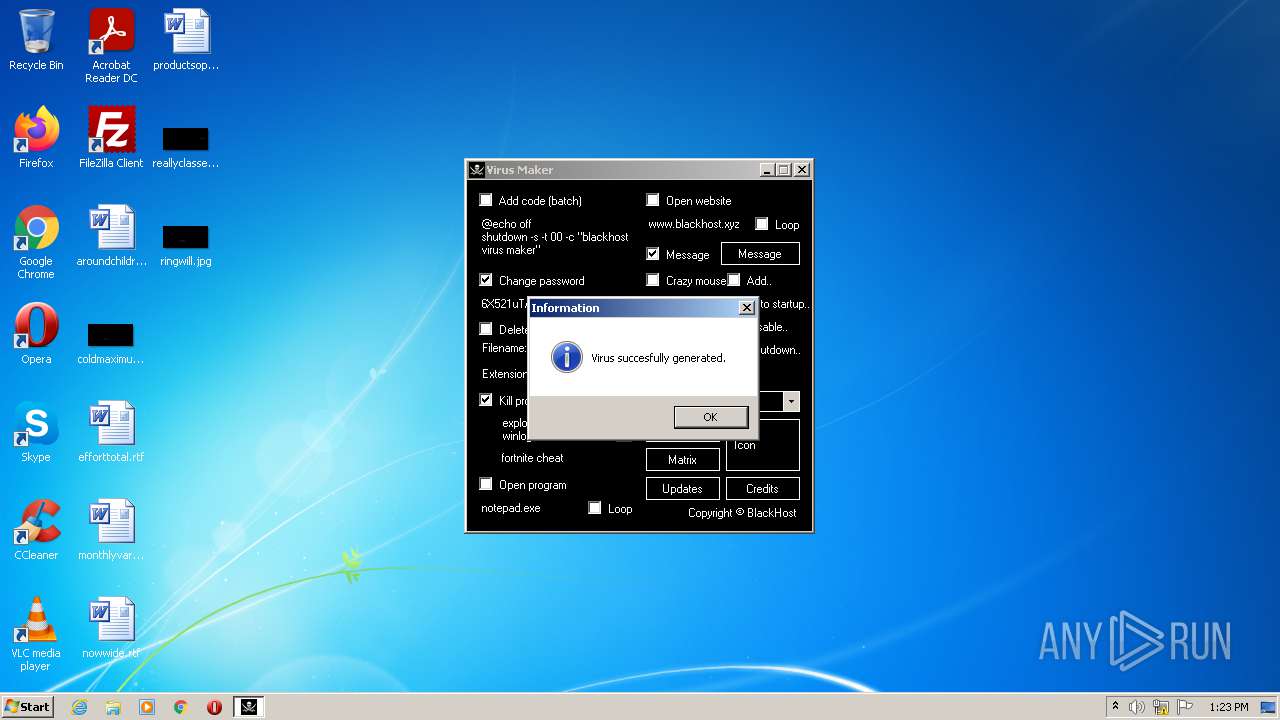Viewport: 1280px width, 720px height.
Task: Close the Information dialog with X
Action: point(746,308)
